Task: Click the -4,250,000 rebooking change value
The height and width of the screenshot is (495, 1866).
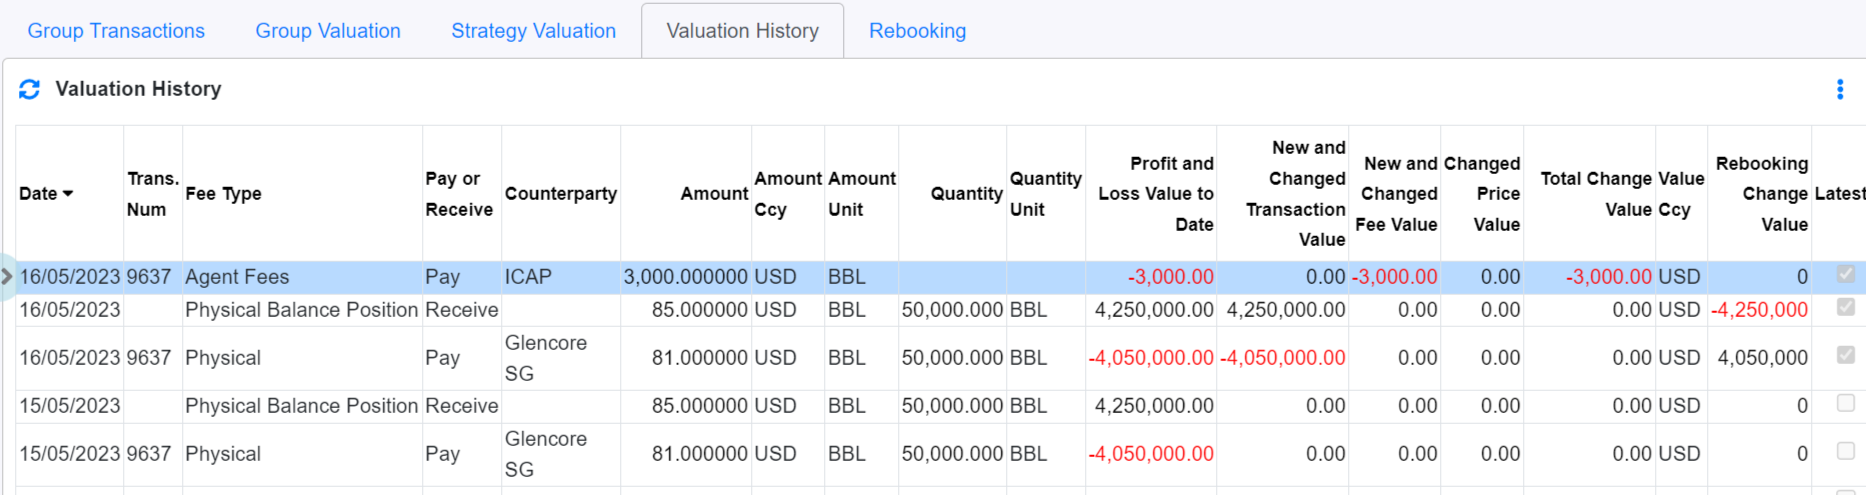Action: [1759, 310]
